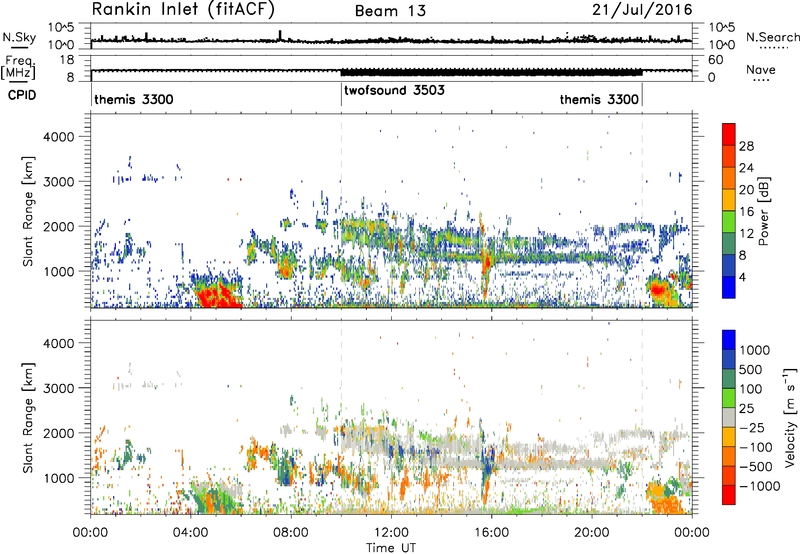Pick the red bottom segment of velocity colorbar
Image resolution: width=800 pixels, height=554 pixels.
point(729,495)
